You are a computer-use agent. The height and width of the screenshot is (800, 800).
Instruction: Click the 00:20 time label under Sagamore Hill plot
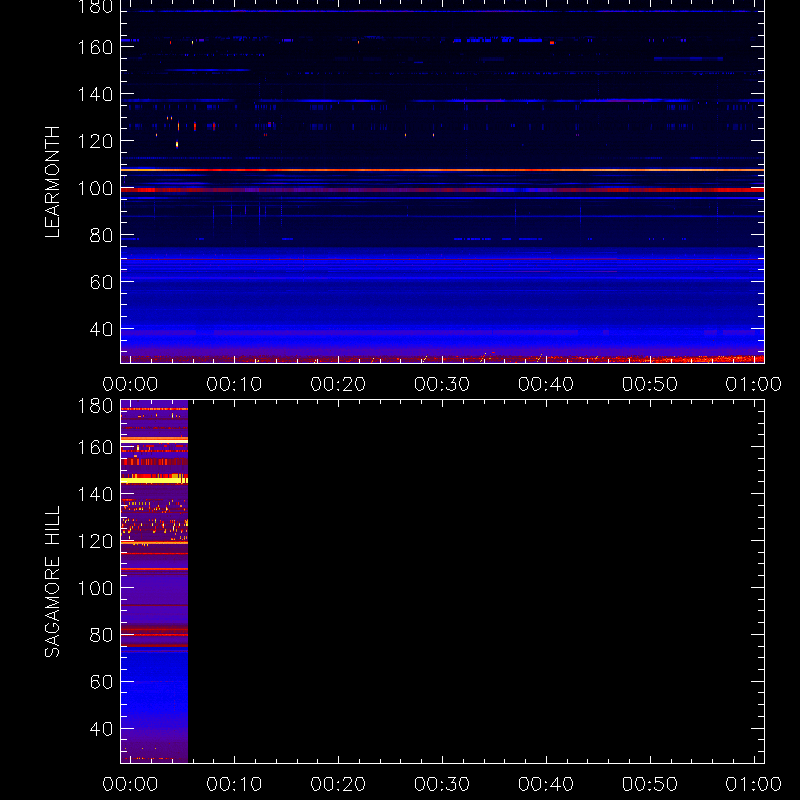(338, 784)
